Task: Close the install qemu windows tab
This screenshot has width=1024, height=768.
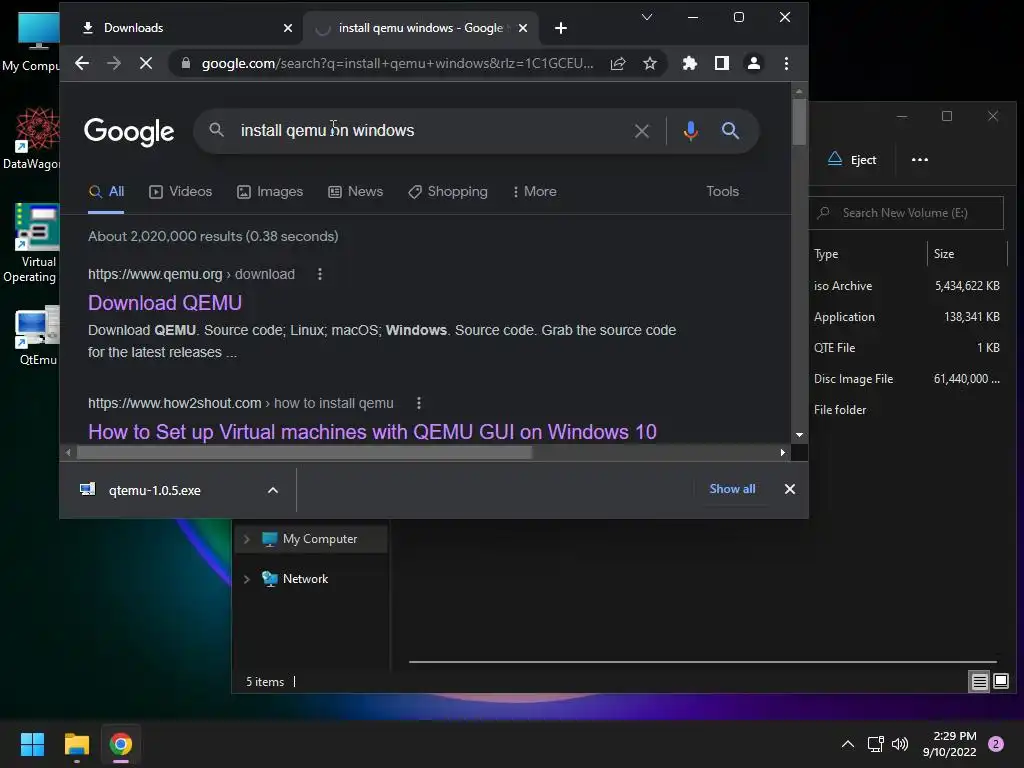Action: pos(522,28)
